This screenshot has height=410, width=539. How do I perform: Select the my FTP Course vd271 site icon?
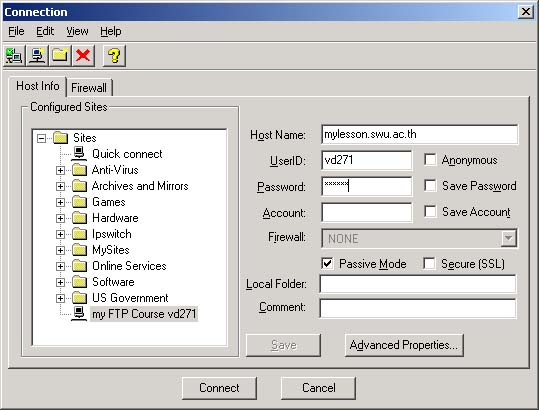[79, 313]
